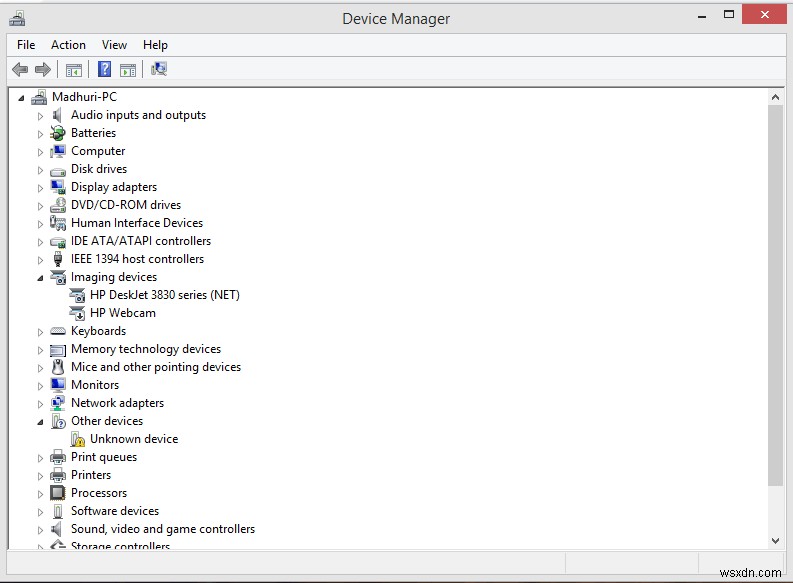The height and width of the screenshot is (583, 793).
Task: Select the Imaging devices label
Action: tap(114, 277)
